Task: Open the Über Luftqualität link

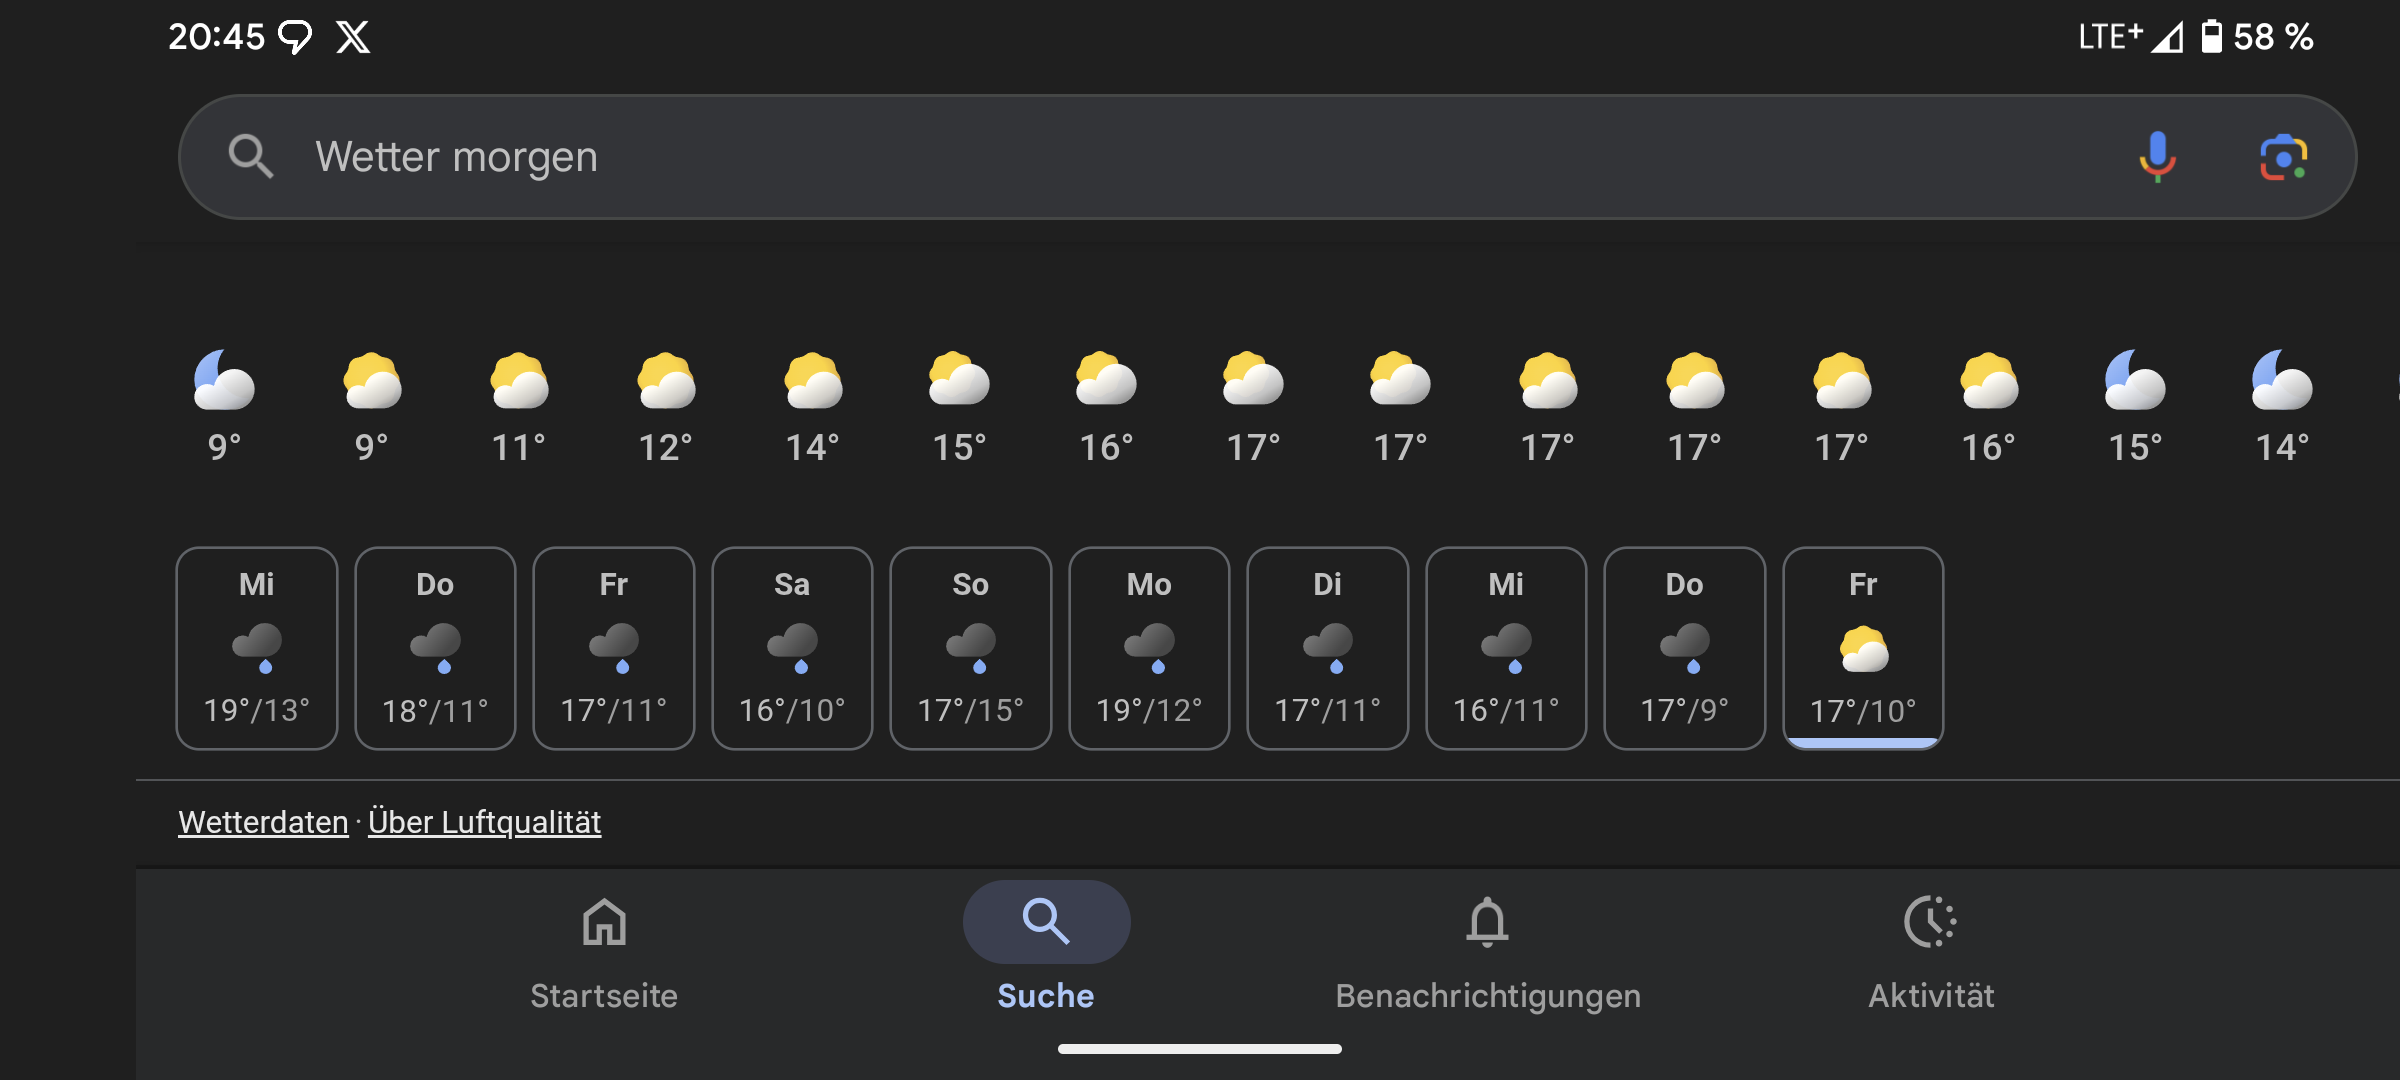Action: pyautogui.click(x=484, y=822)
